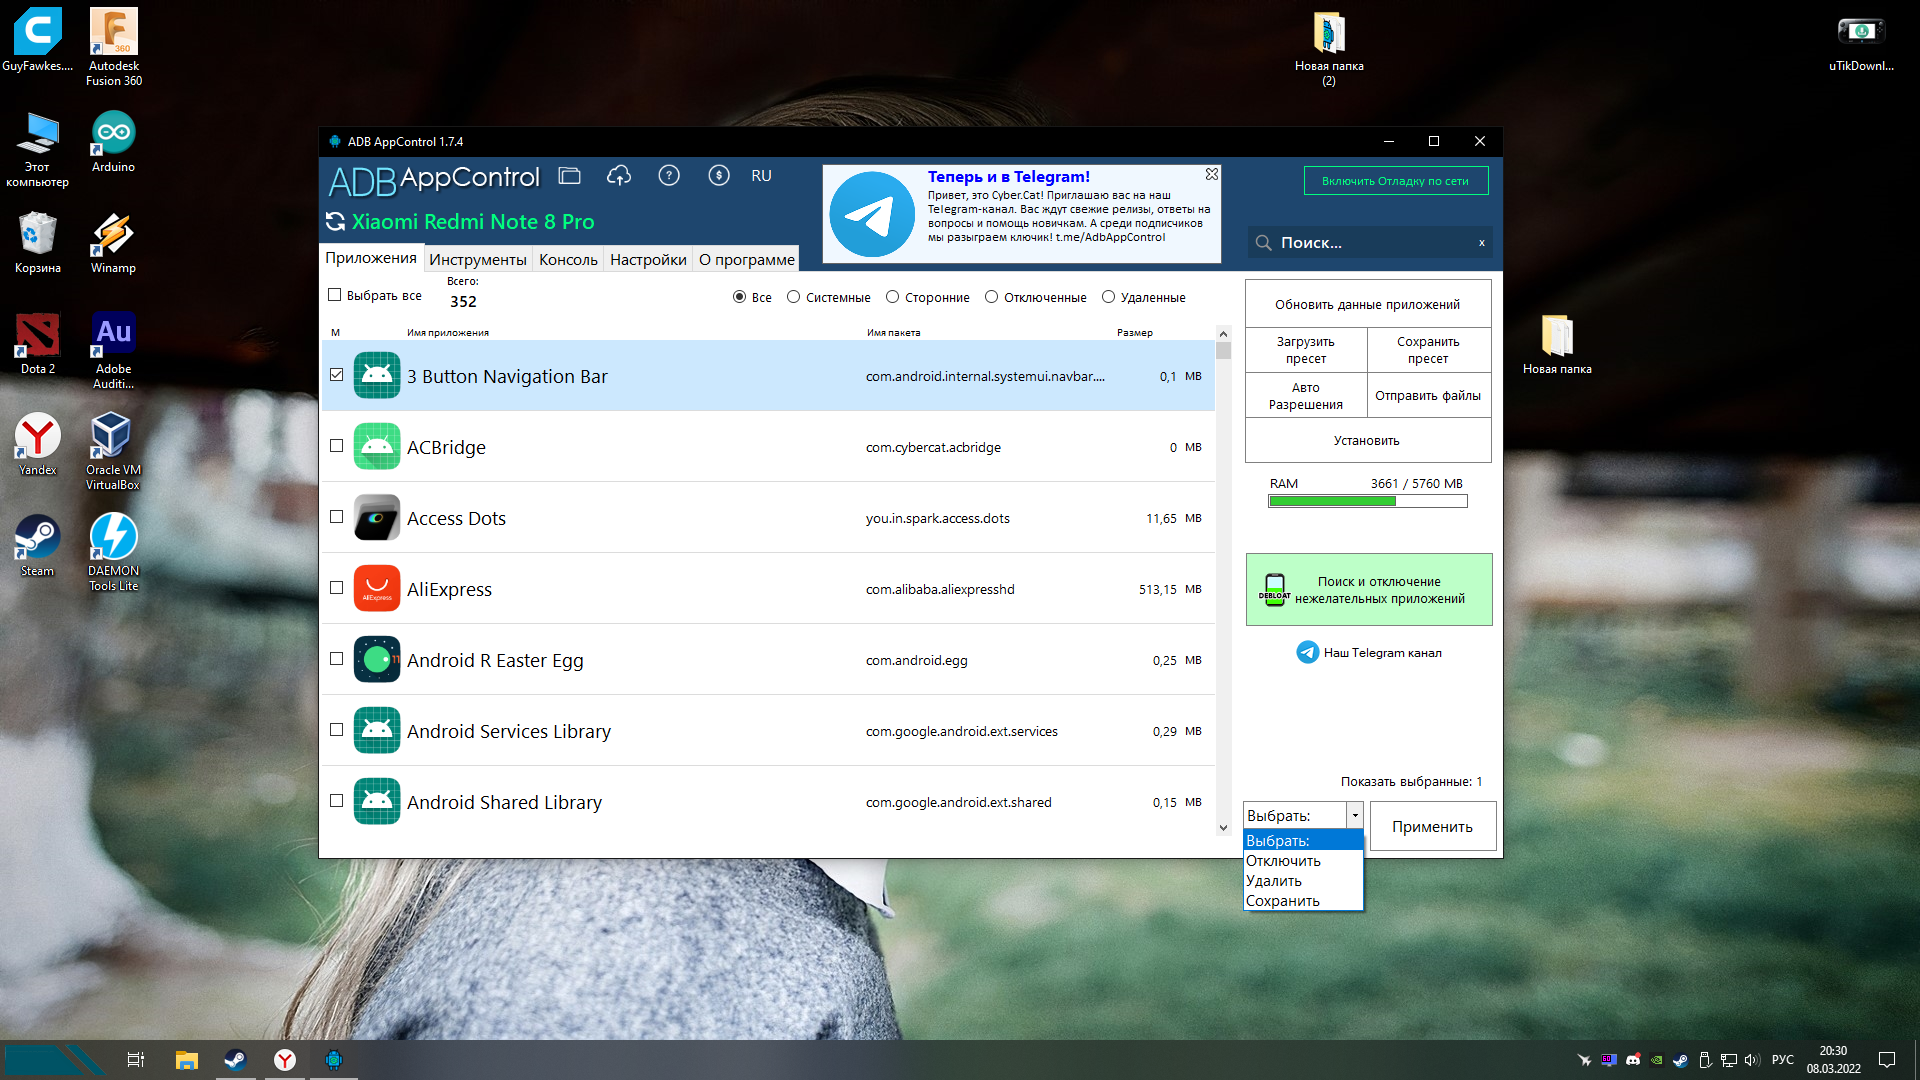This screenshot has height=1080, width=1920.
Task: Collapse the Выбрать action dropdown arrow
Action: pyautogui.click(x=1355, y=816)
